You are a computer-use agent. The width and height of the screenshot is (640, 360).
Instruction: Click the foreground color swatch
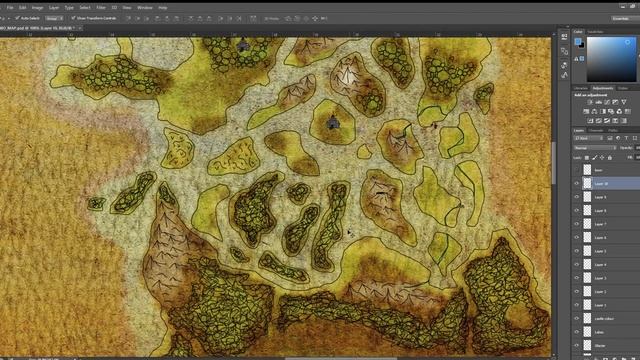(x=578, y=42)
